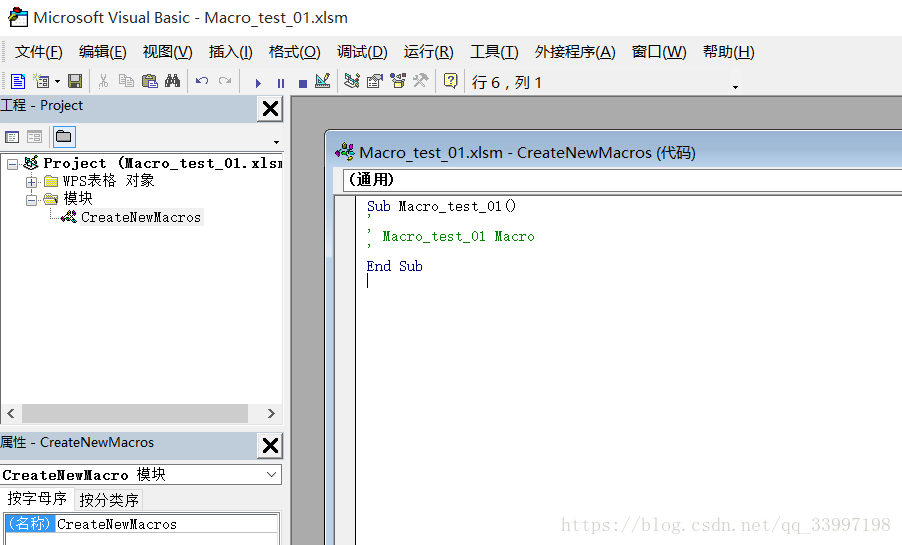Open VBA Help question mark icon

450,81
